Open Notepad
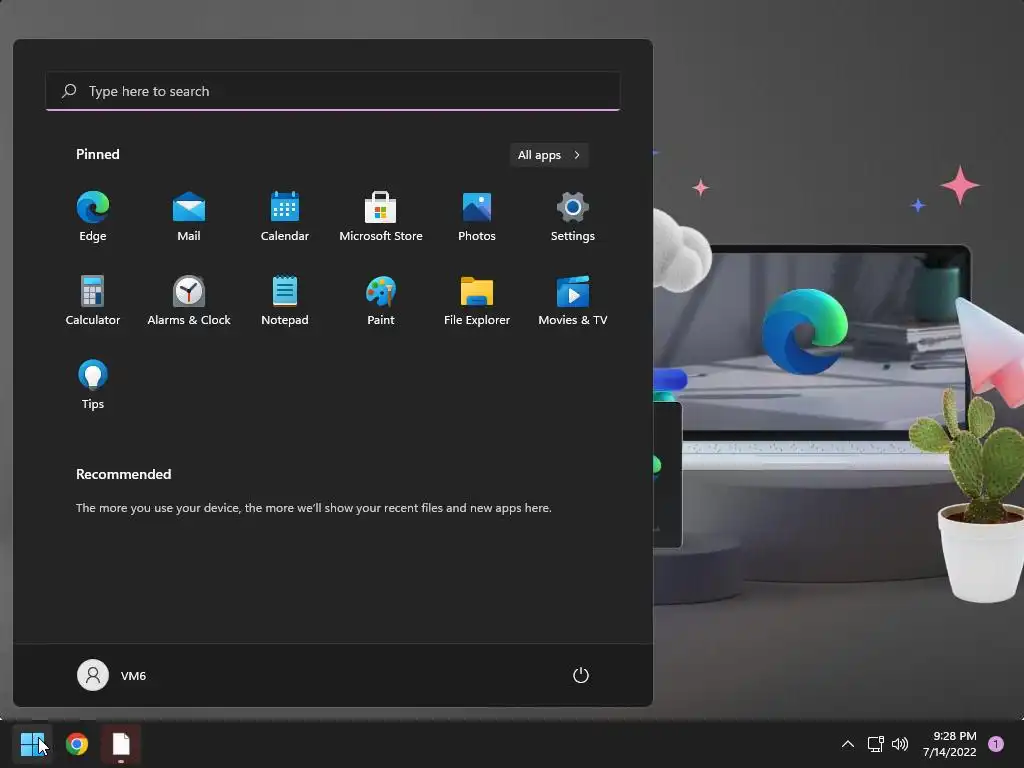Image resolution: width=1024 pixels, height=768 pixels. 285,300
